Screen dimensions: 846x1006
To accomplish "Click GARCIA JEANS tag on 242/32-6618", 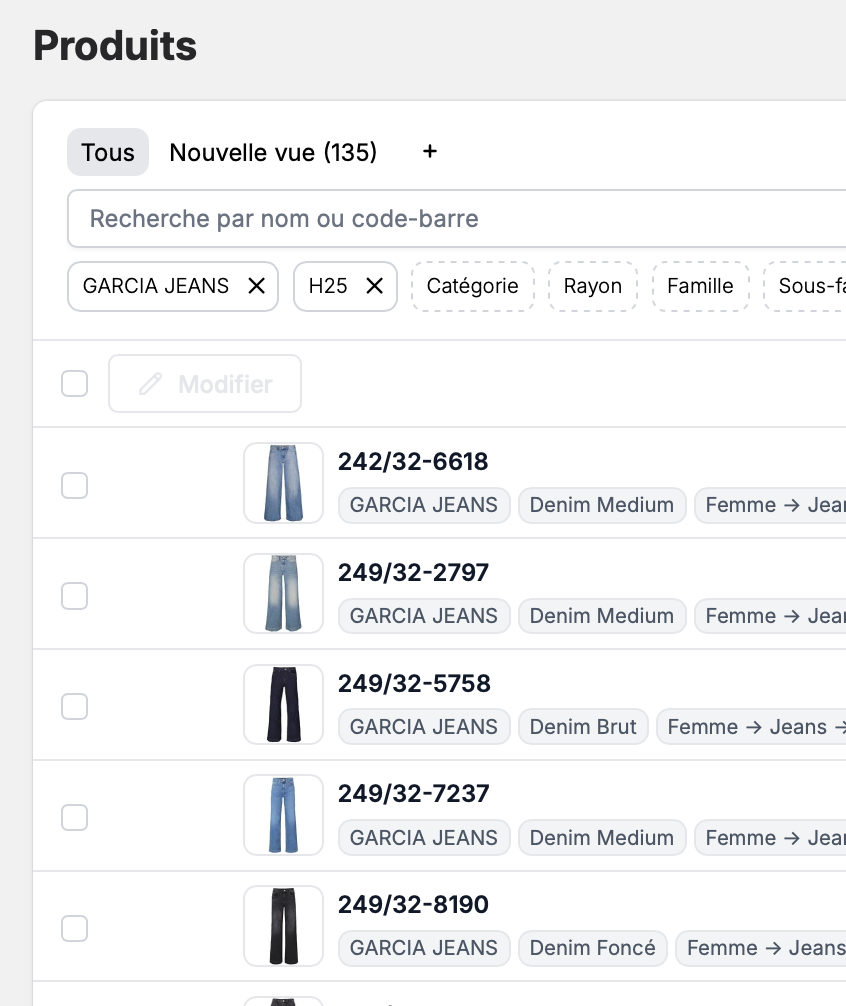I will 424,505.
